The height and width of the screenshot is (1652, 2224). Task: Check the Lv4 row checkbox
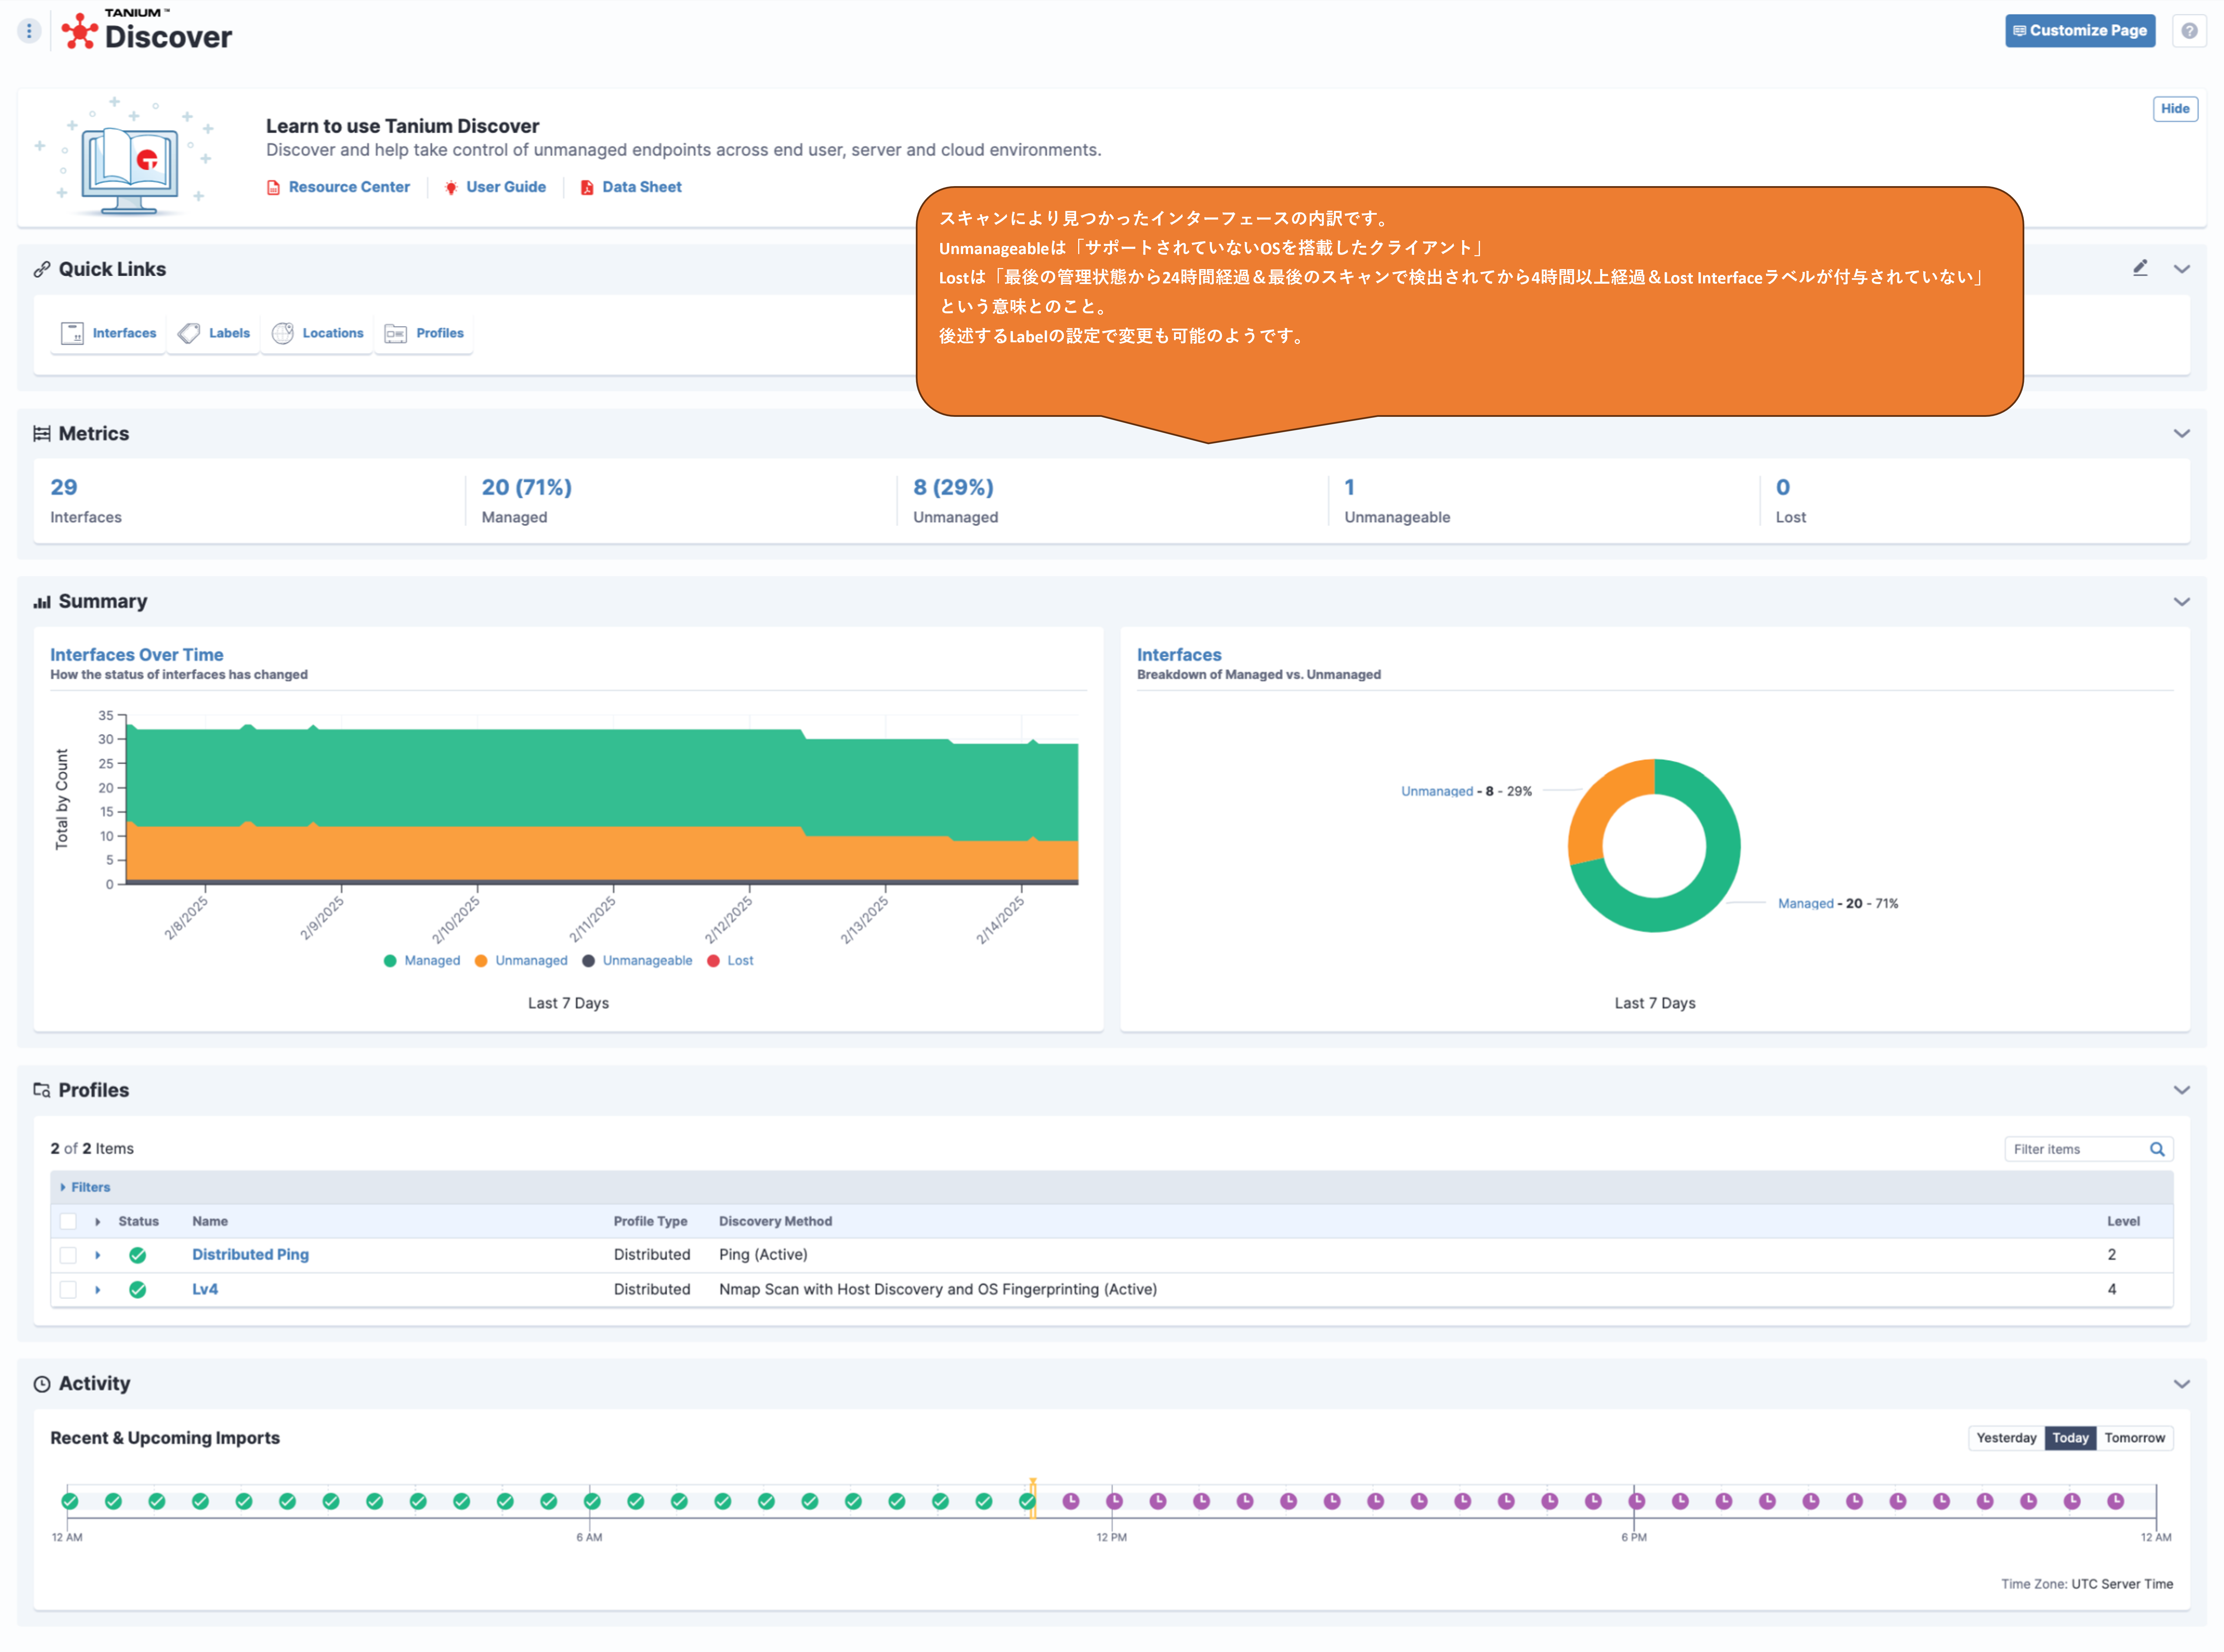coord(68,1290)
